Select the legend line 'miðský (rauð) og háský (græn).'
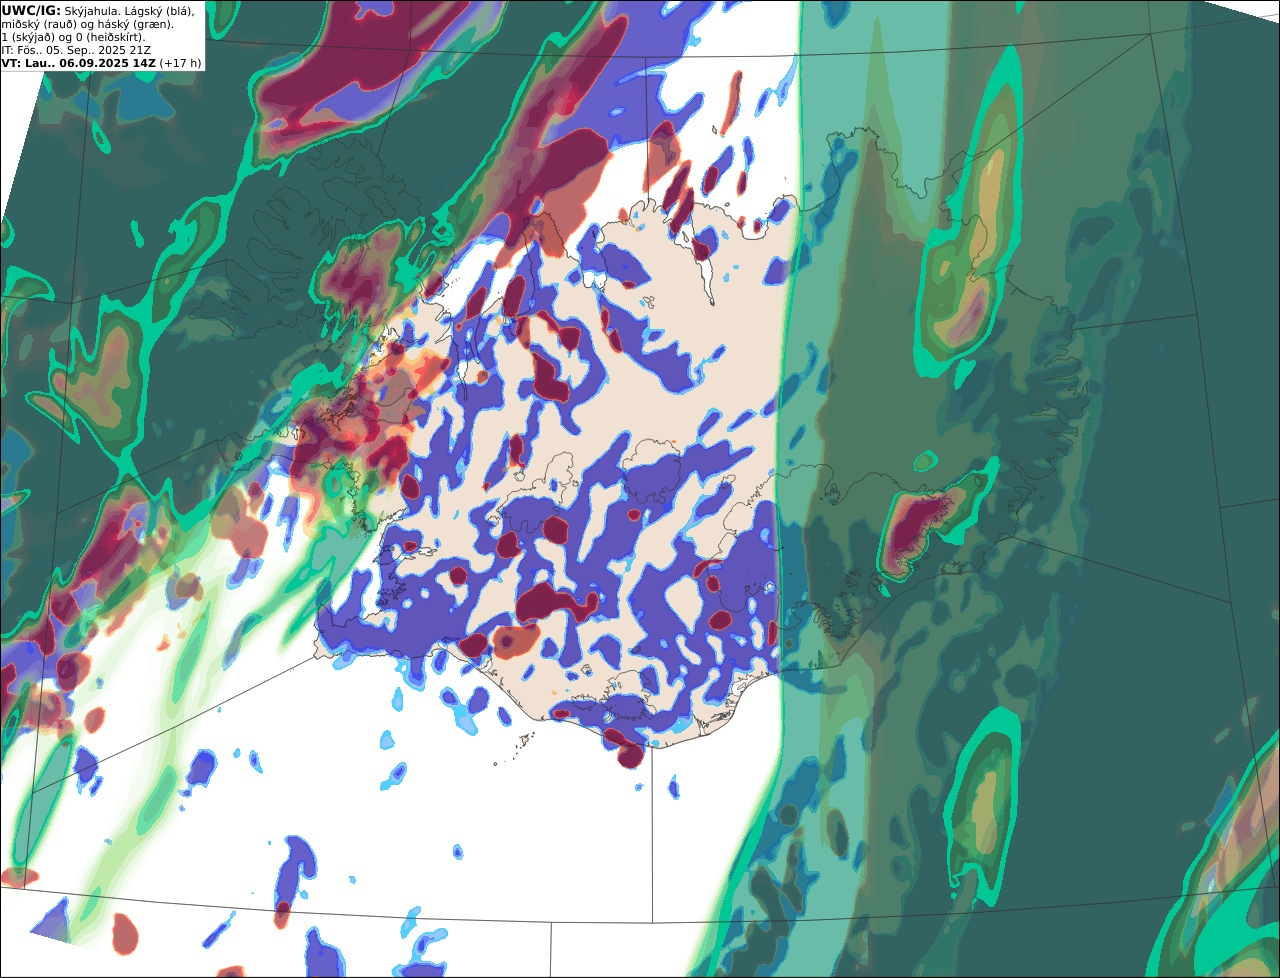The height and width of the screenshot is (978, 1280). point(87,24)
